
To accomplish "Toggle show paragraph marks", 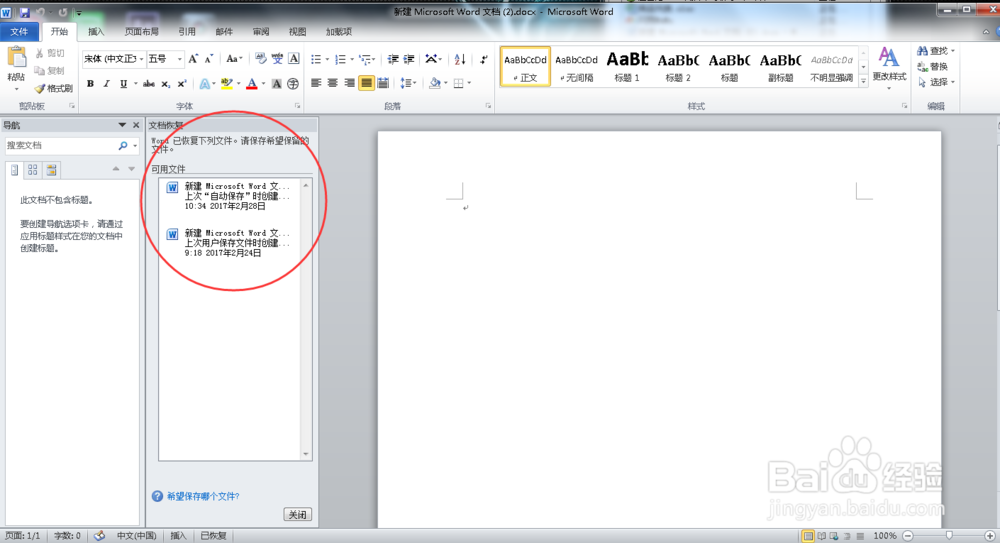I will [x=483, y=59].
